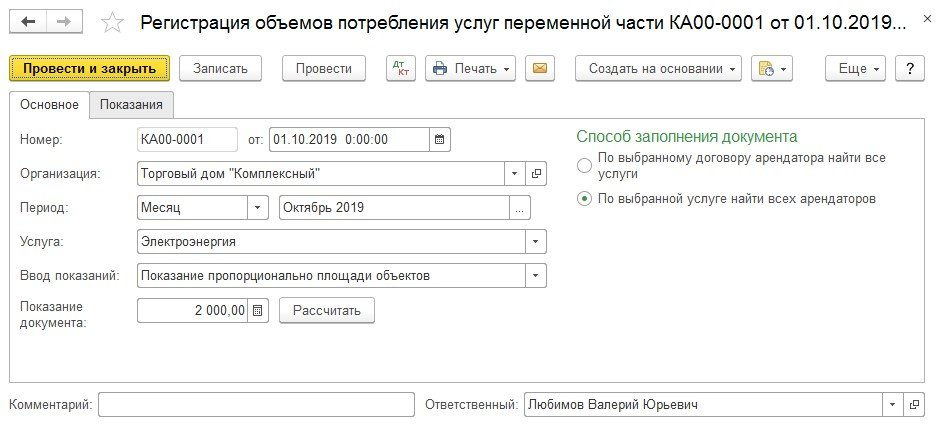This screenshot has width=938, height=424.
Task: Click the envelope email icon
Action: click(540, 68)
